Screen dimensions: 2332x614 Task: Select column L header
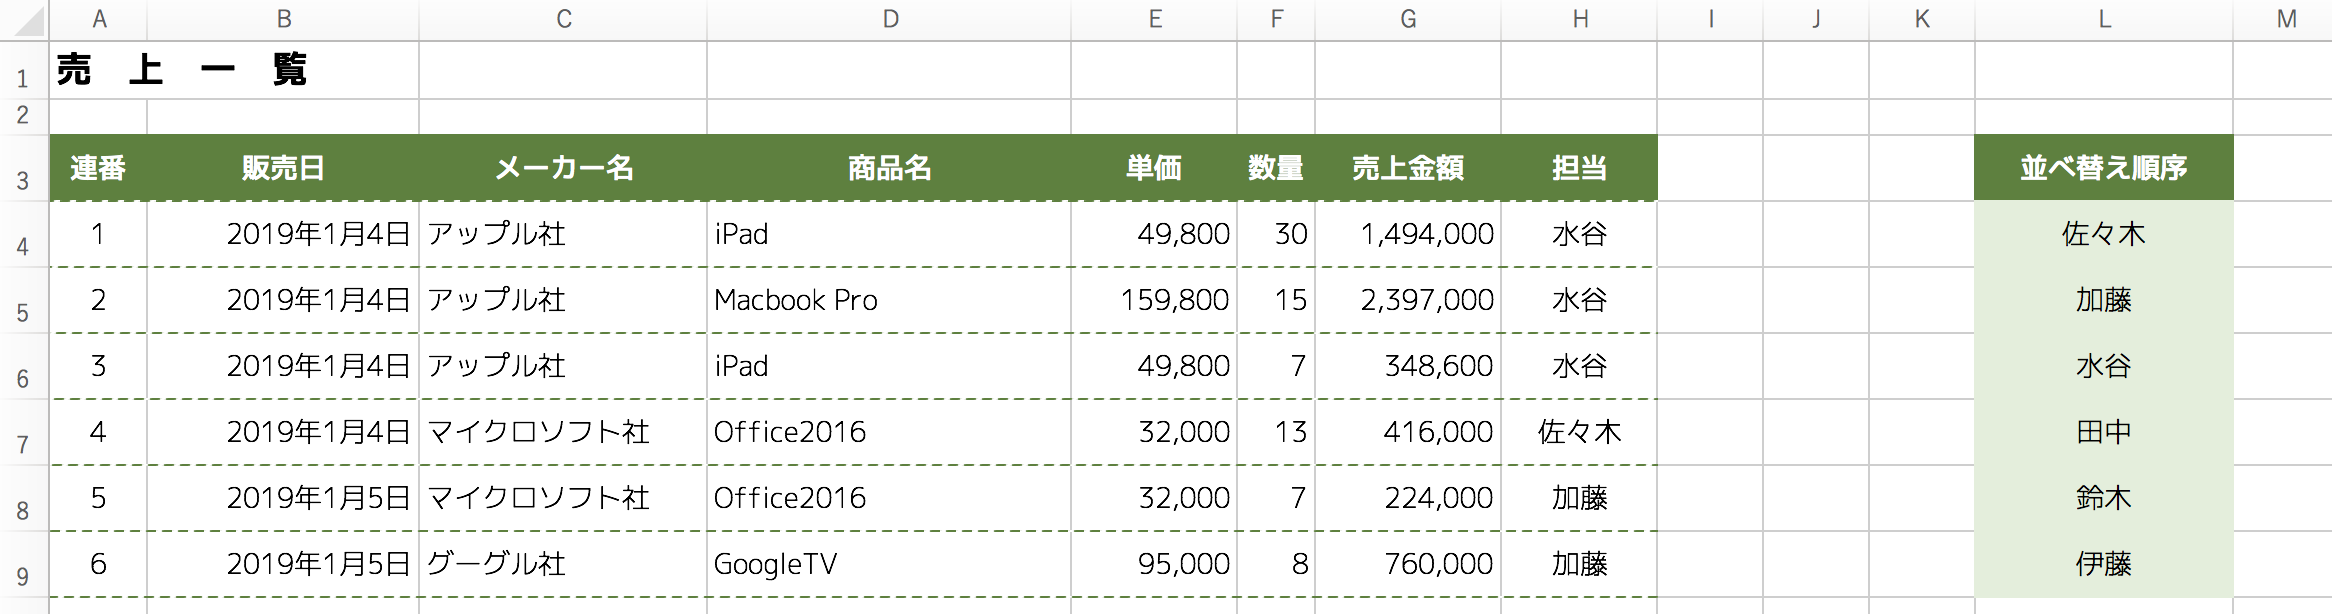[x=2104, y=19]
